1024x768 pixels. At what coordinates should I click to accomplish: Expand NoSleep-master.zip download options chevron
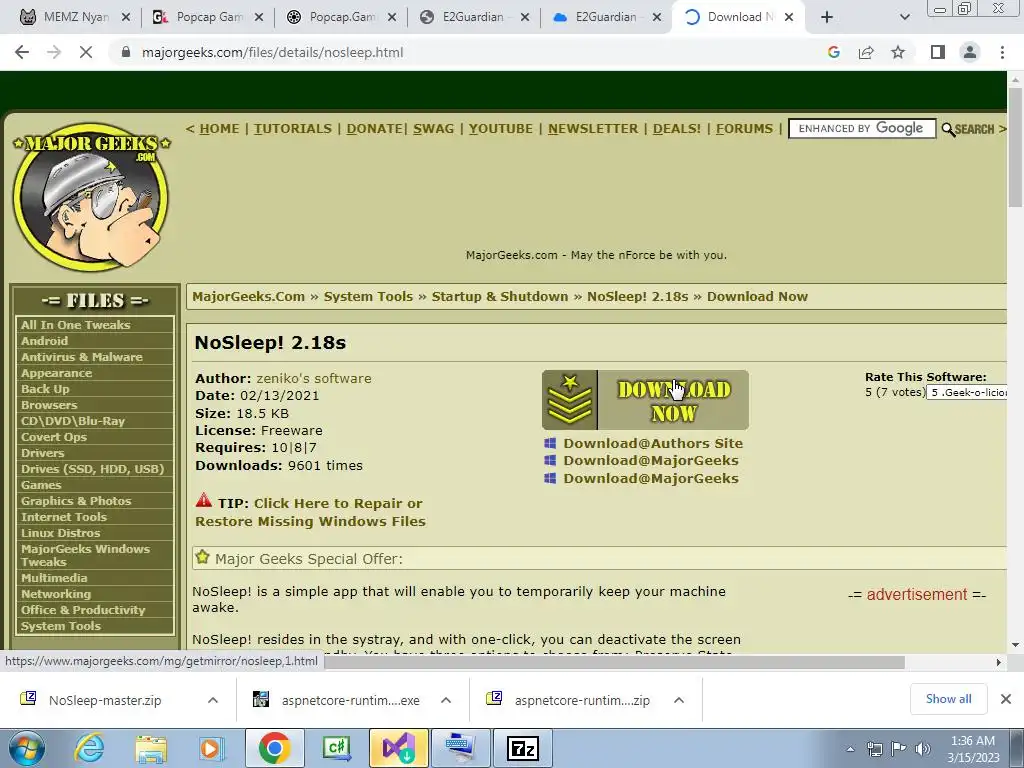tap(213, 700)
